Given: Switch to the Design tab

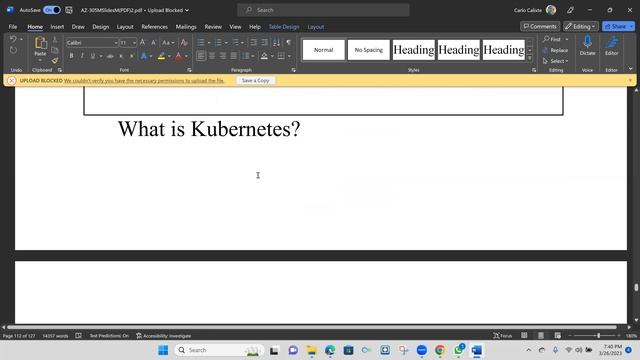Looking at the screenshot, I should (x=100, y=27).
